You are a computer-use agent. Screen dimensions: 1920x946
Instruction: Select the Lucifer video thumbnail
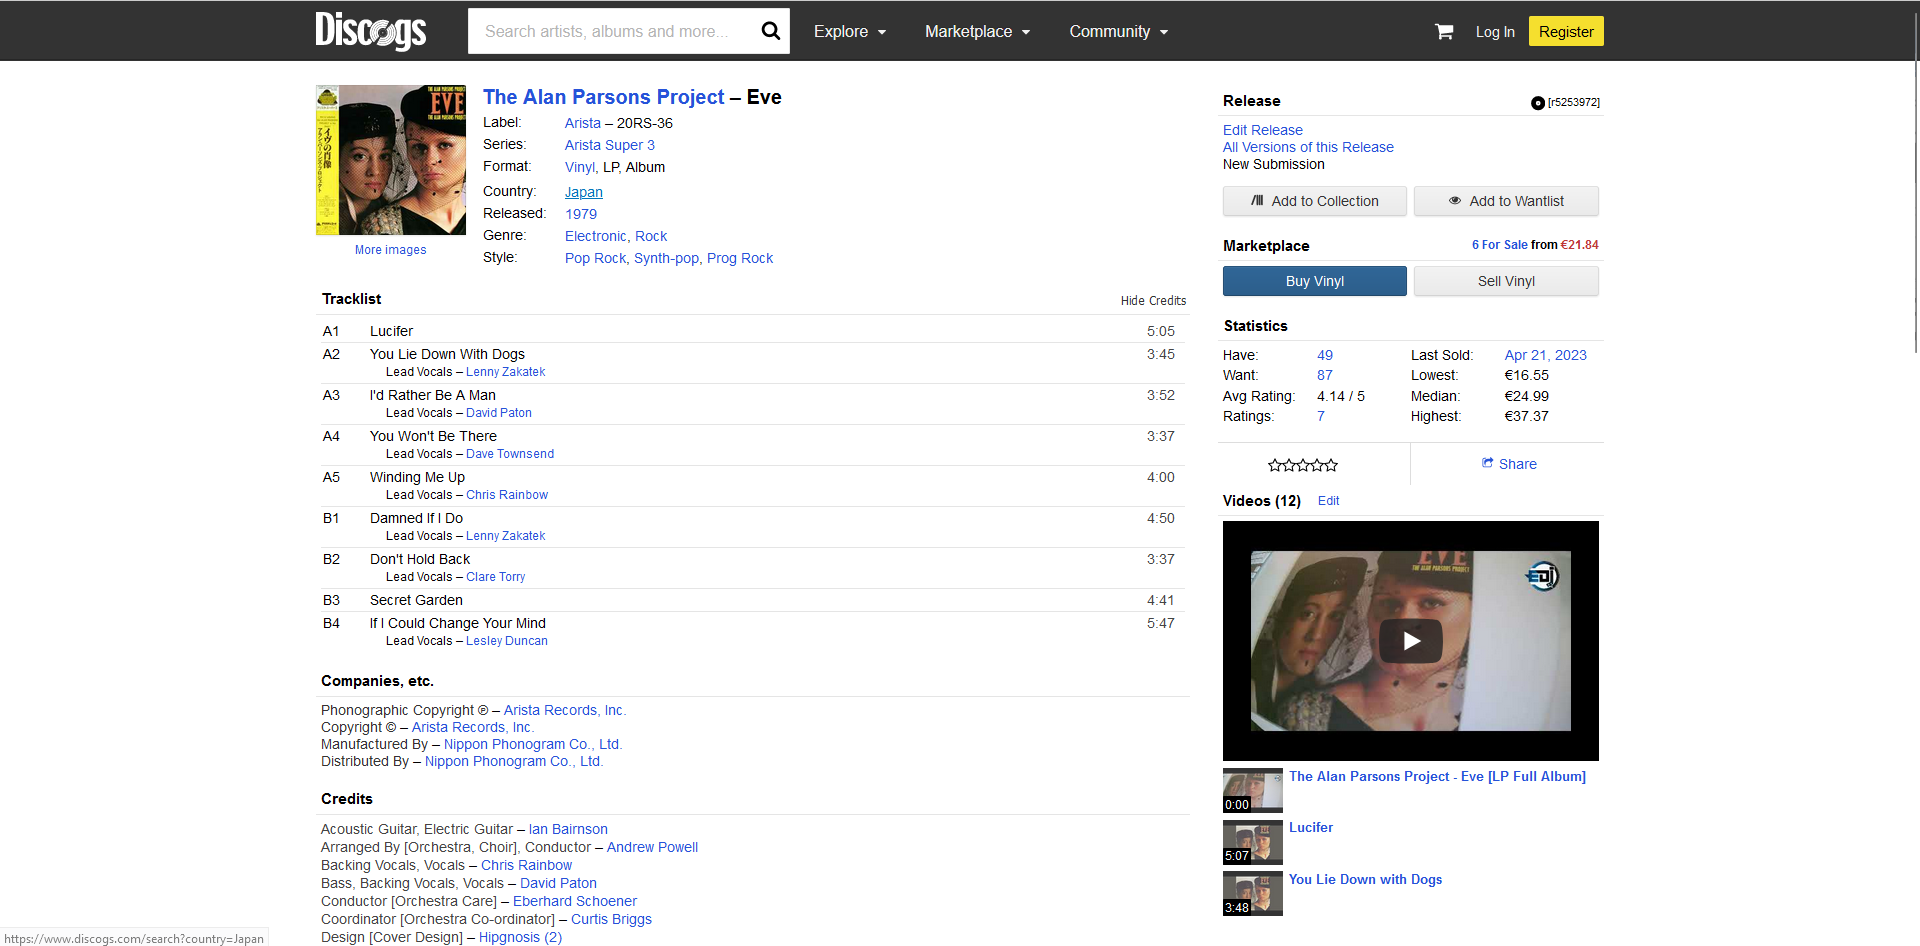pyautogui.click(x=1252, y=842)
